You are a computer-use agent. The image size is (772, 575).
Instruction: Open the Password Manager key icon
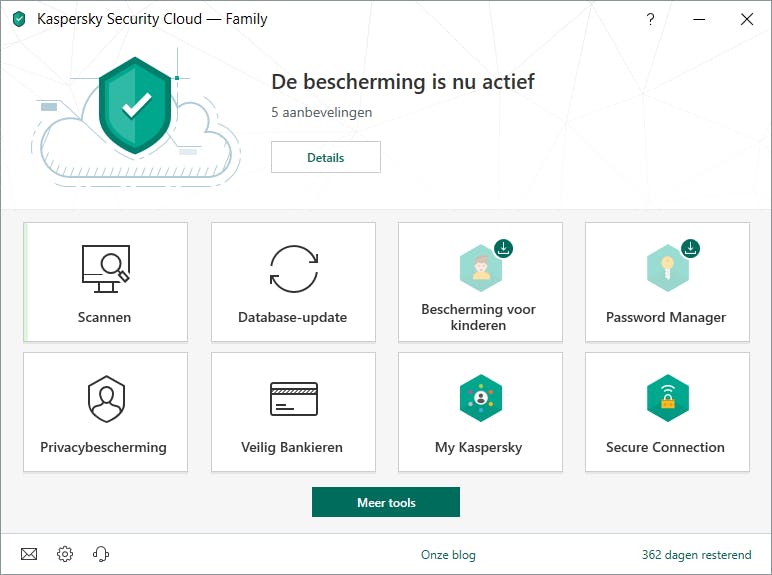666,269
